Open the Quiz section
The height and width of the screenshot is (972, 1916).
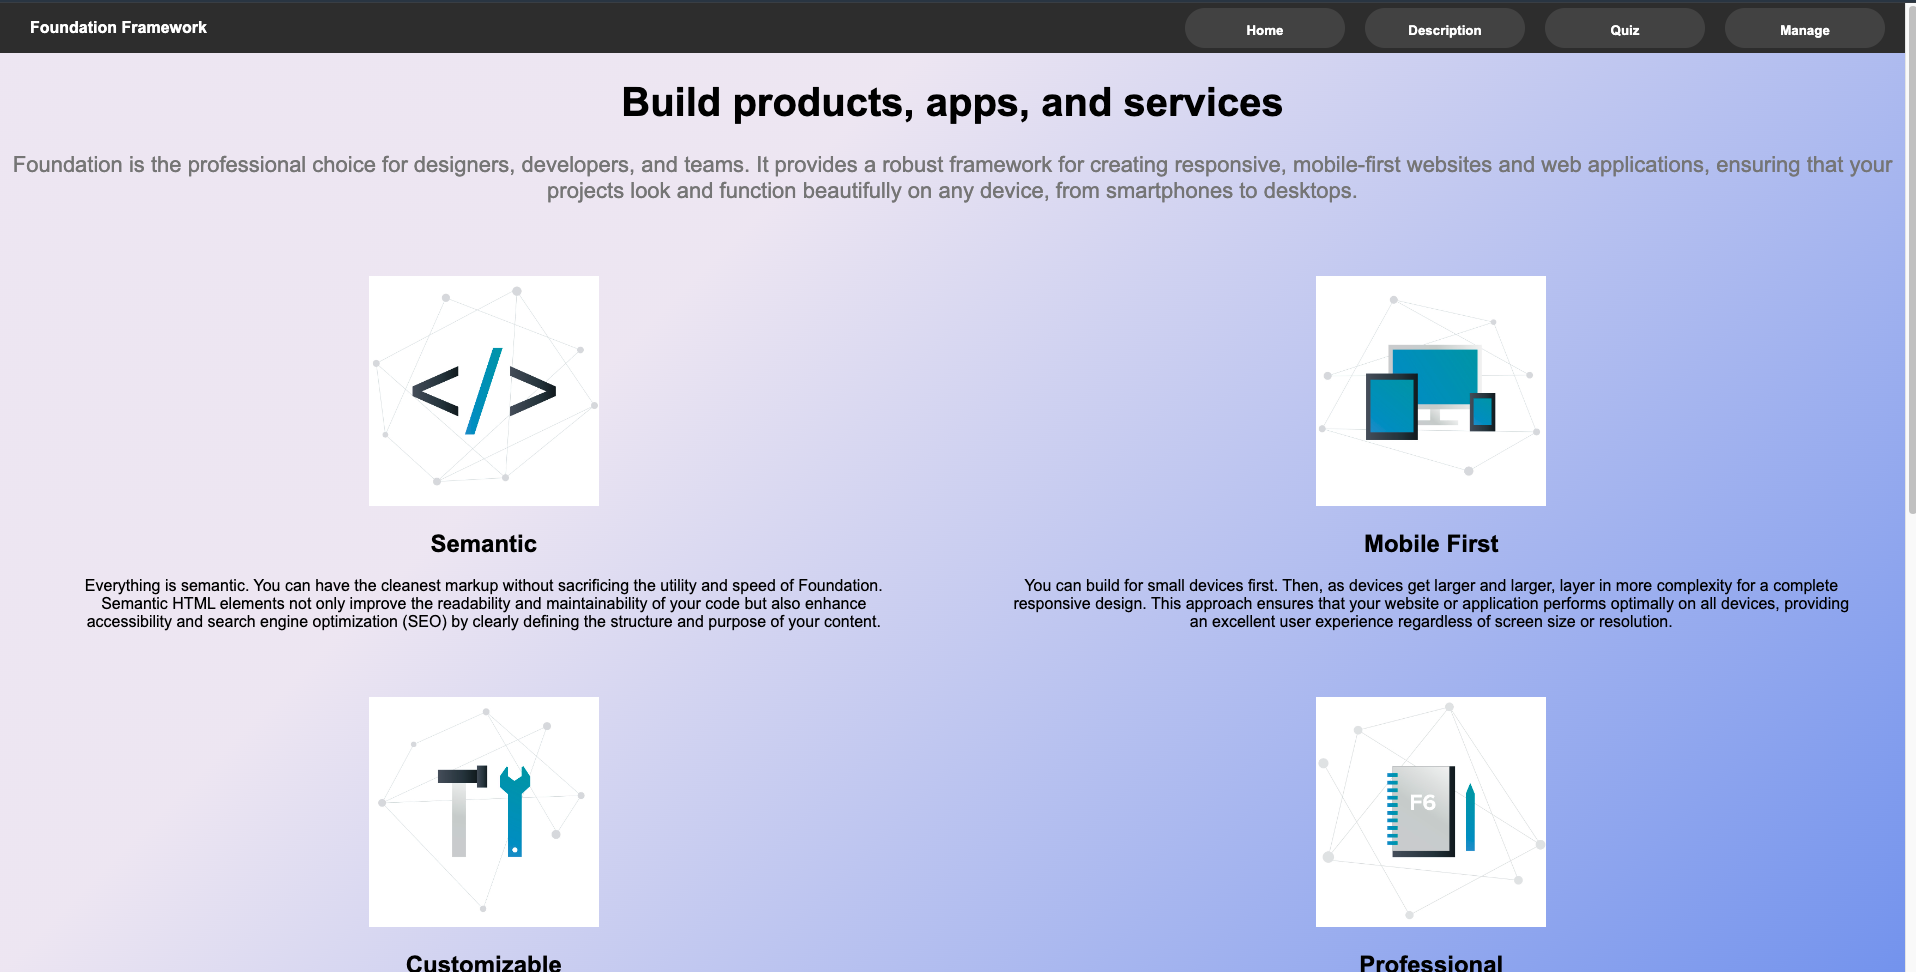(x=1624, y=29)
